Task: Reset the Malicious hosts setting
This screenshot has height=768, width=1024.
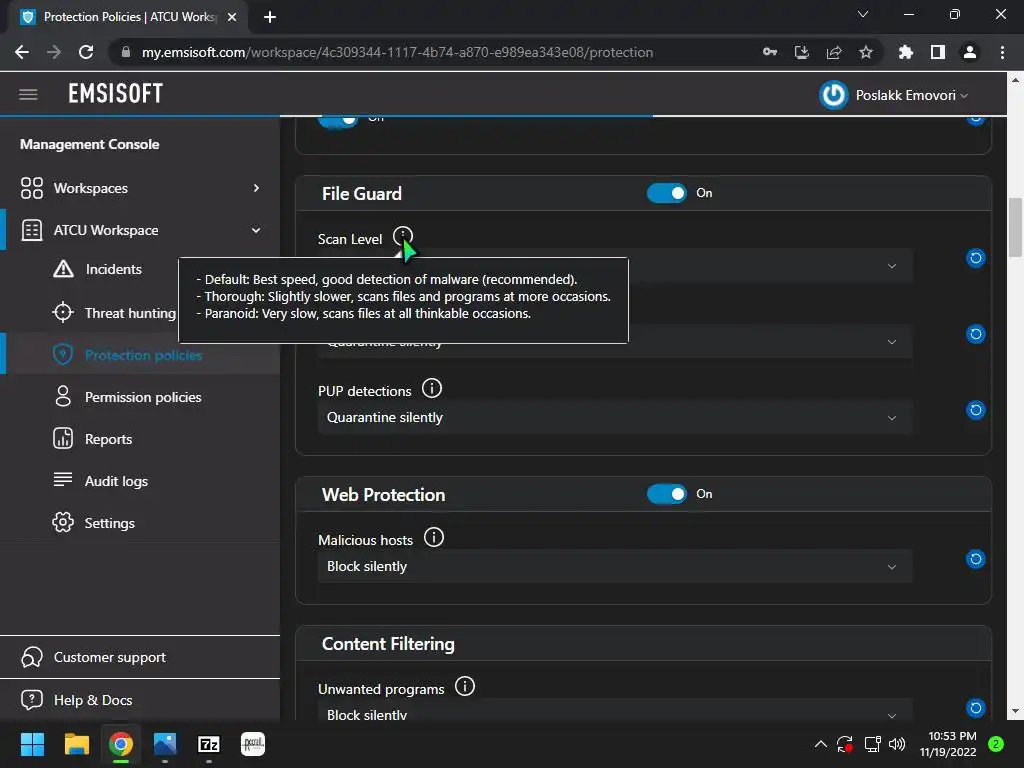Action: [976, 559]
